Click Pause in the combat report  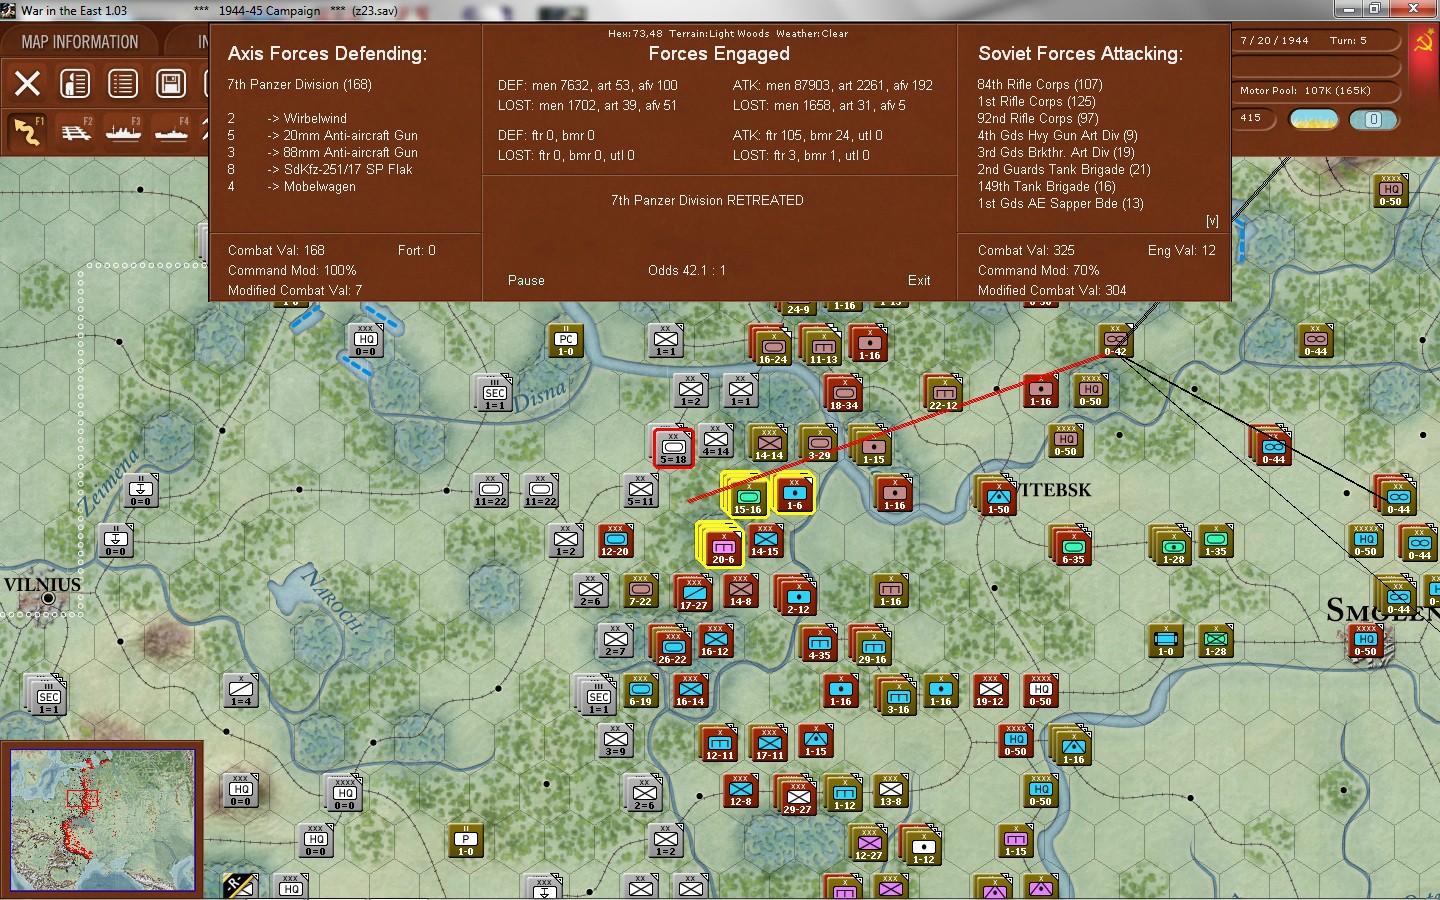pos(526,281)
